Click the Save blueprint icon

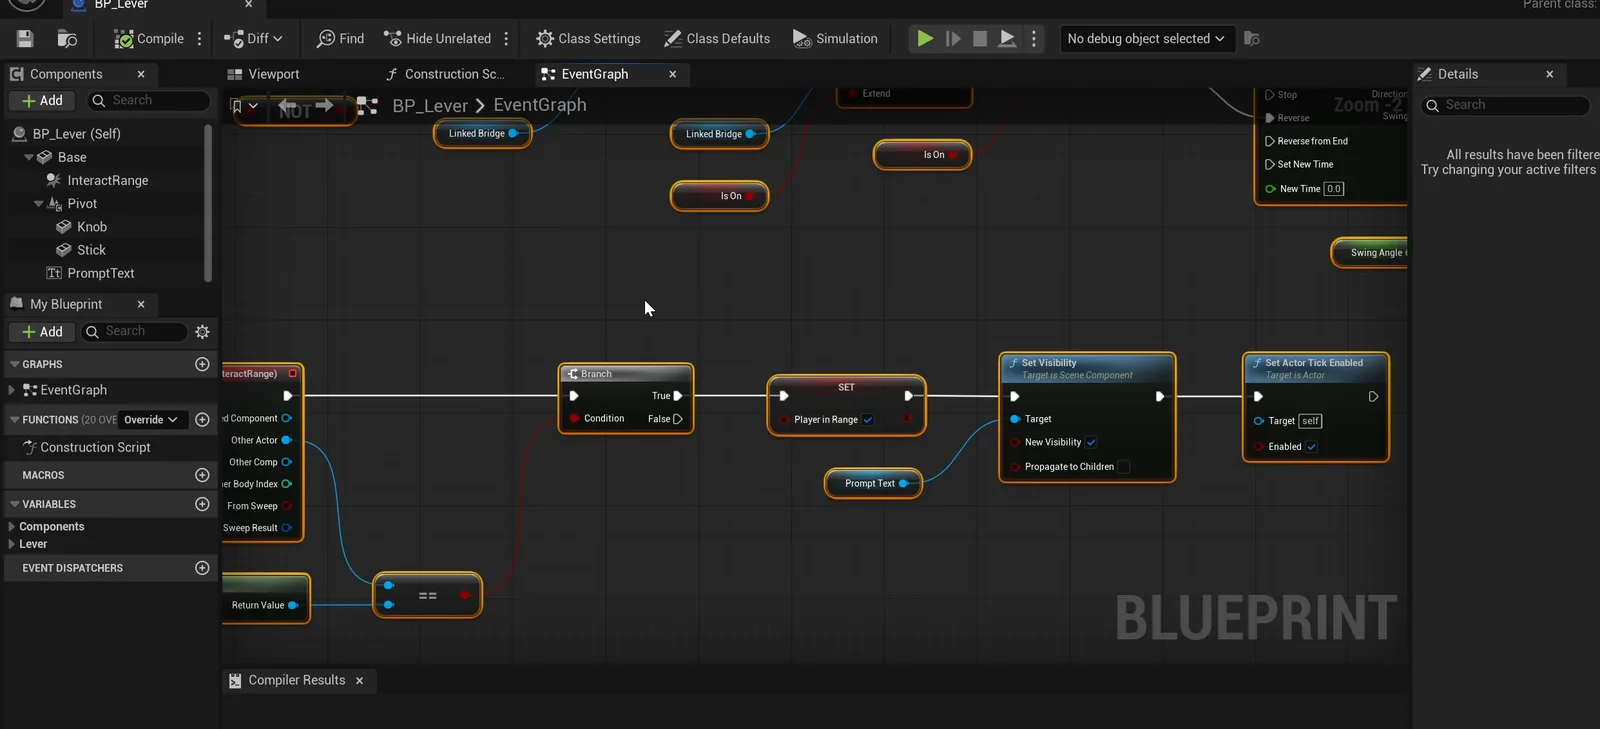pos(25,39)
